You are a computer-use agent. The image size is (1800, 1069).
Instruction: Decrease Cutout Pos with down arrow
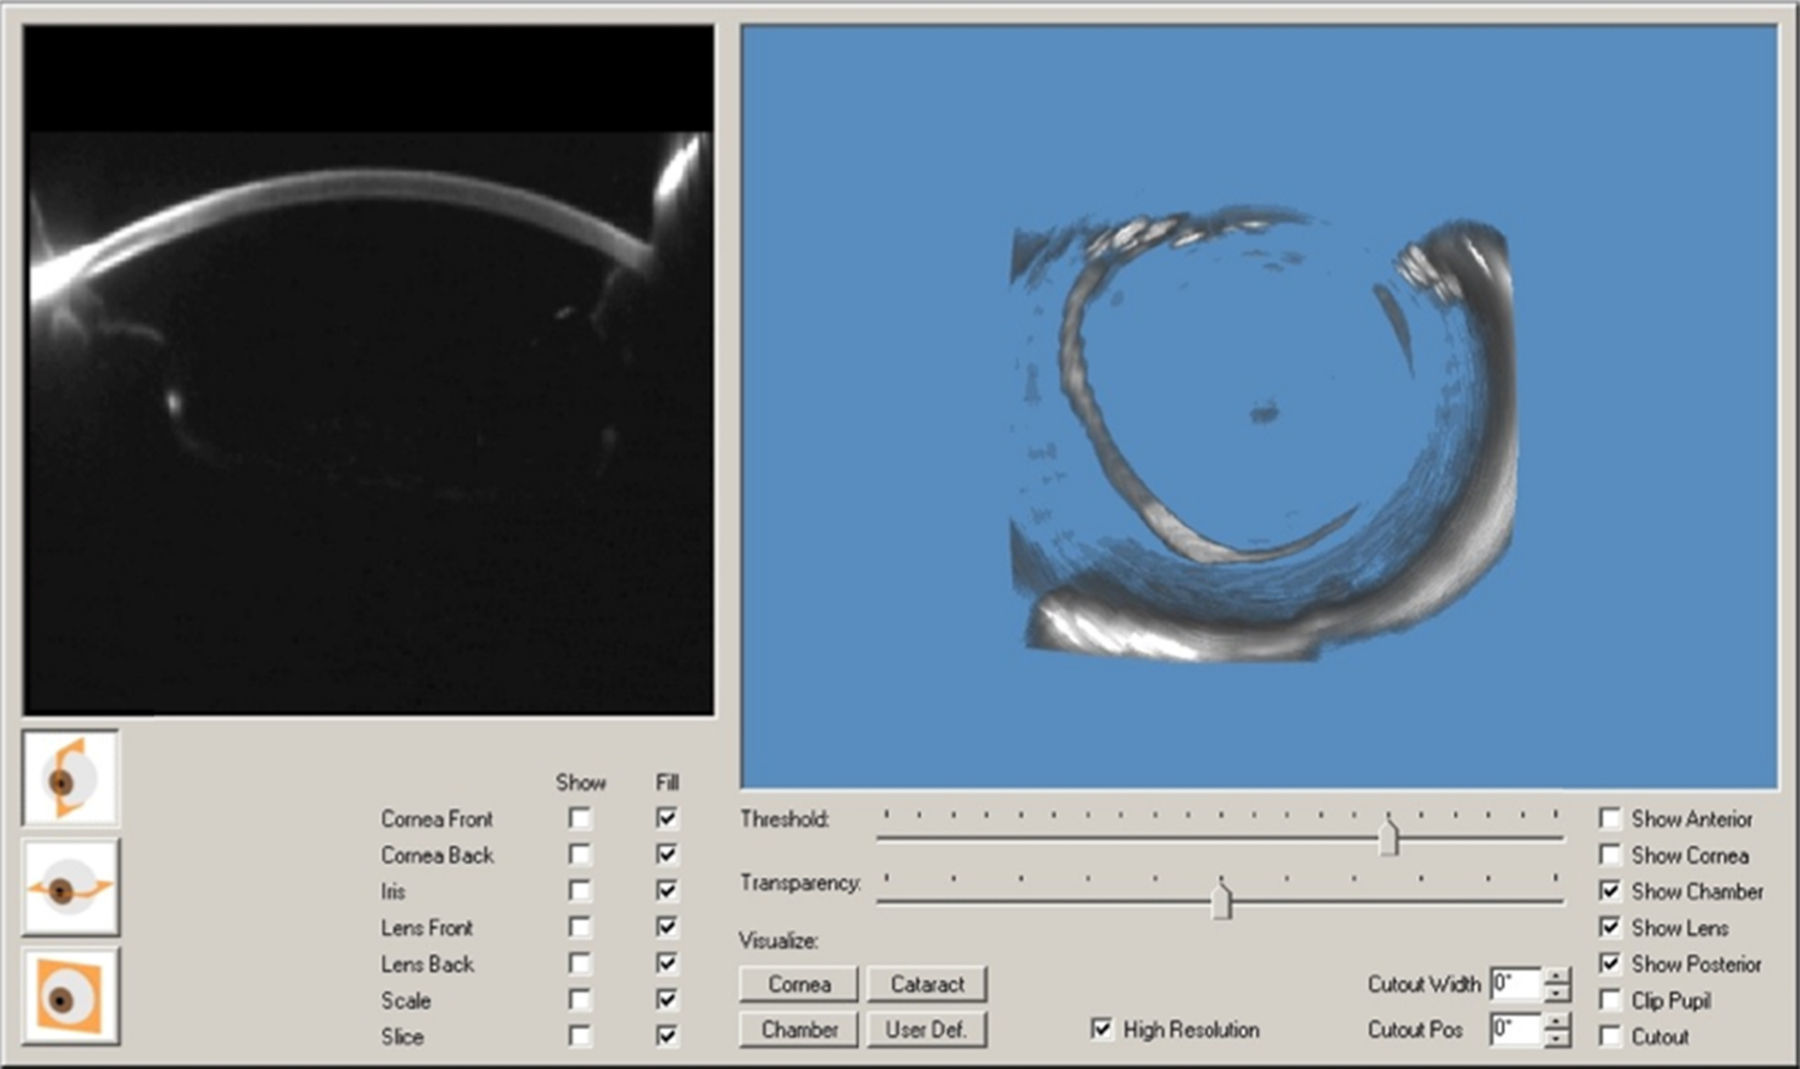point(1557,1038)
